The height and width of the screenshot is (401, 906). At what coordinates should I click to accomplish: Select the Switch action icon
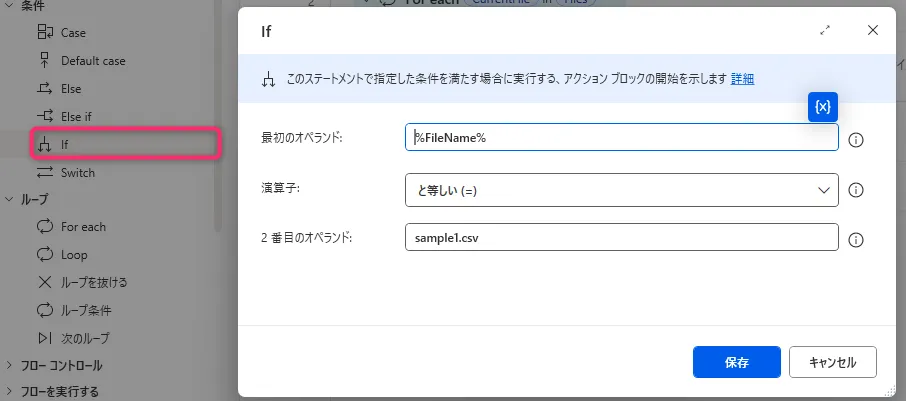click(44, 173)
